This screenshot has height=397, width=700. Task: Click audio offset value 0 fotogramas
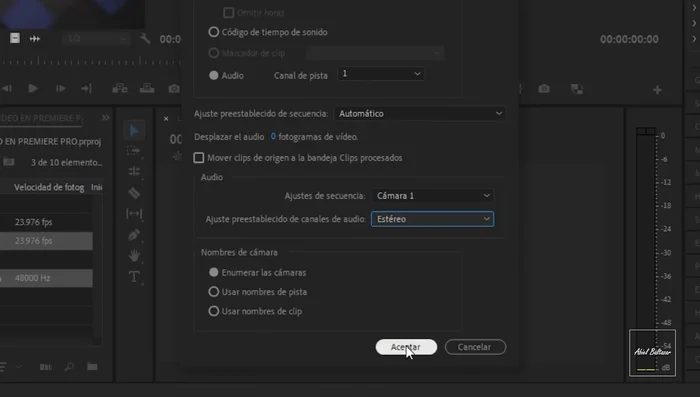click(x=273, y=137)
